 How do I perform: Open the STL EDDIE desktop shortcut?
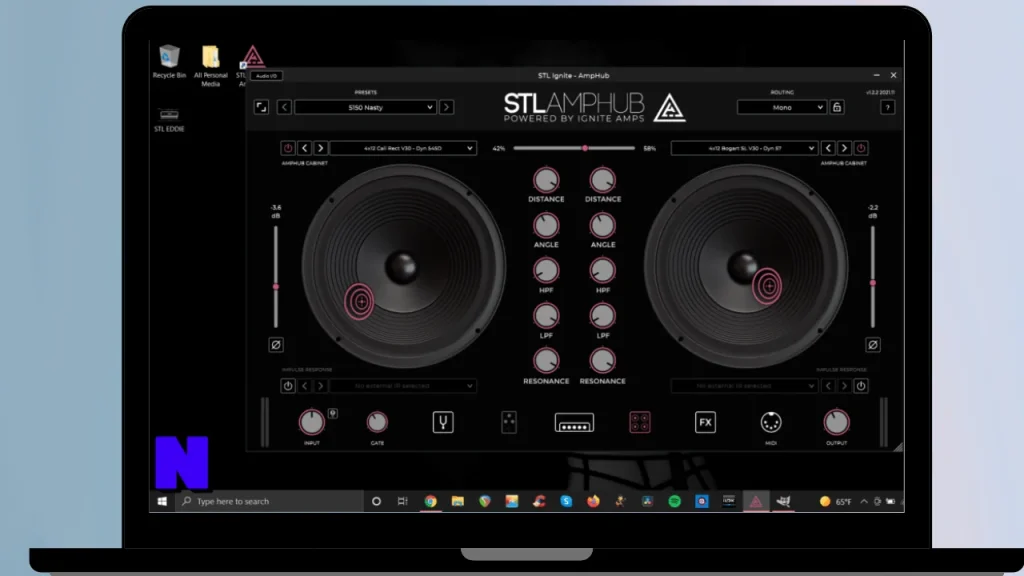tap(169, 120)
